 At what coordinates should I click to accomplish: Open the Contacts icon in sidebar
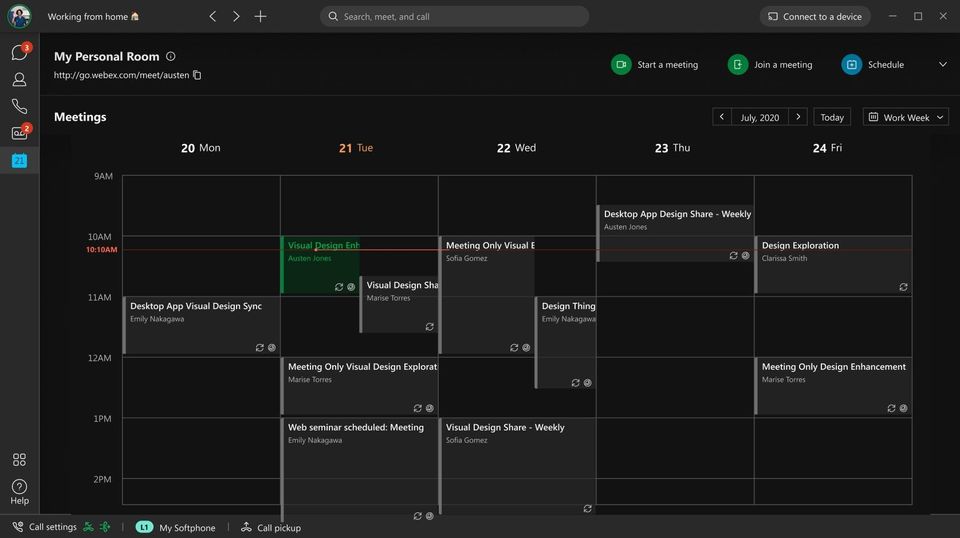pos(19,80)
